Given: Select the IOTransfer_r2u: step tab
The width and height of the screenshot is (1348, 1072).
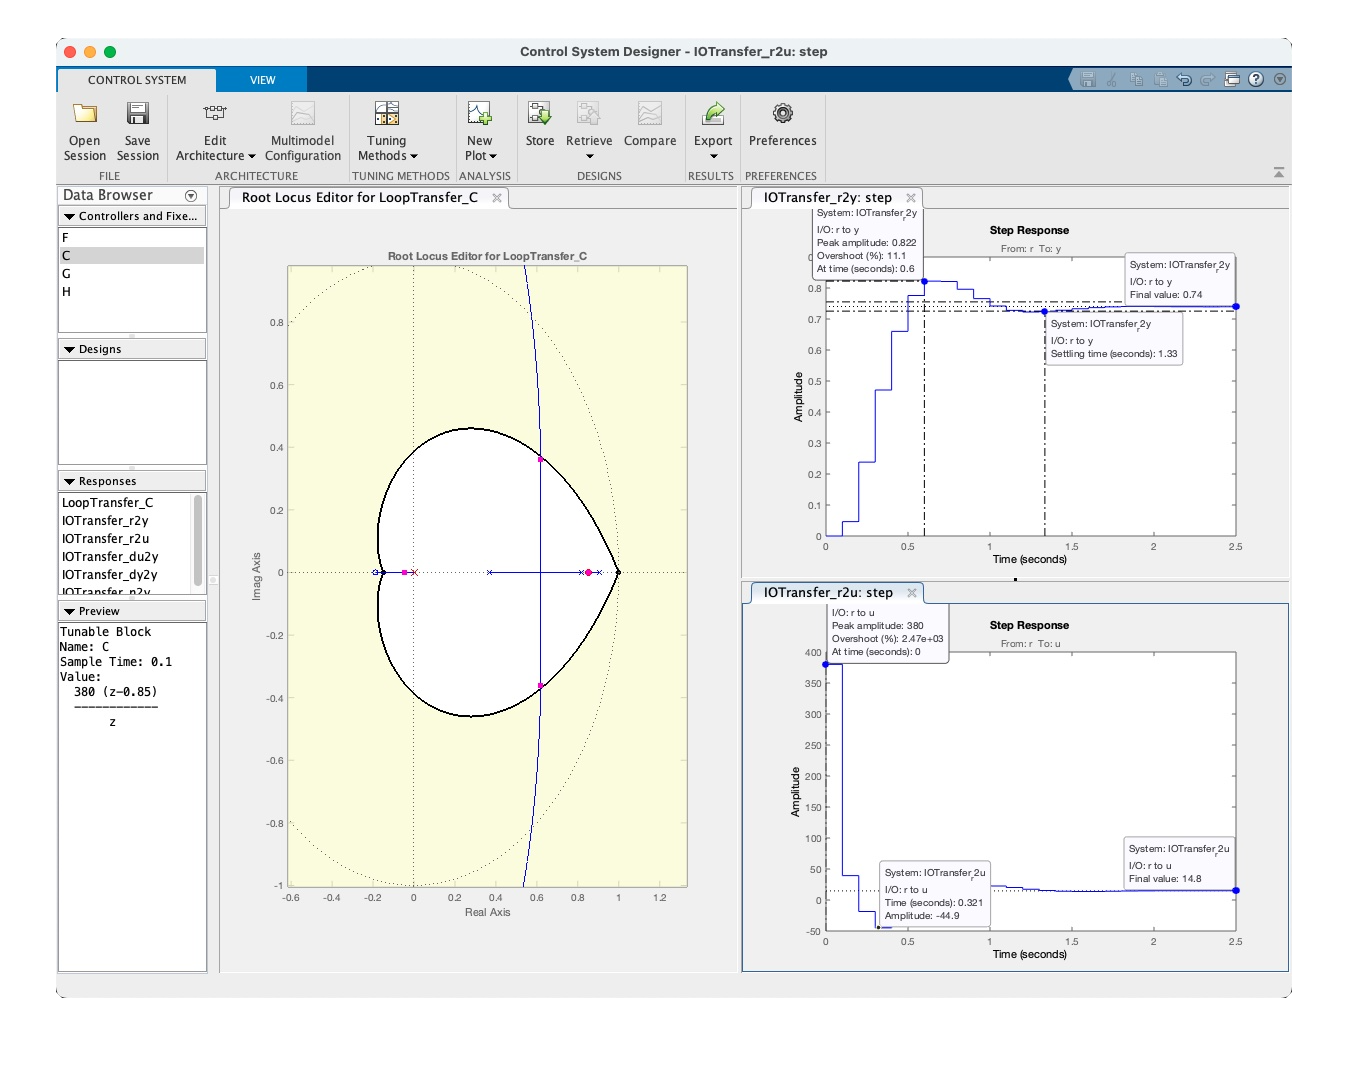Looking at the screenshot, I should click(828, 593).
